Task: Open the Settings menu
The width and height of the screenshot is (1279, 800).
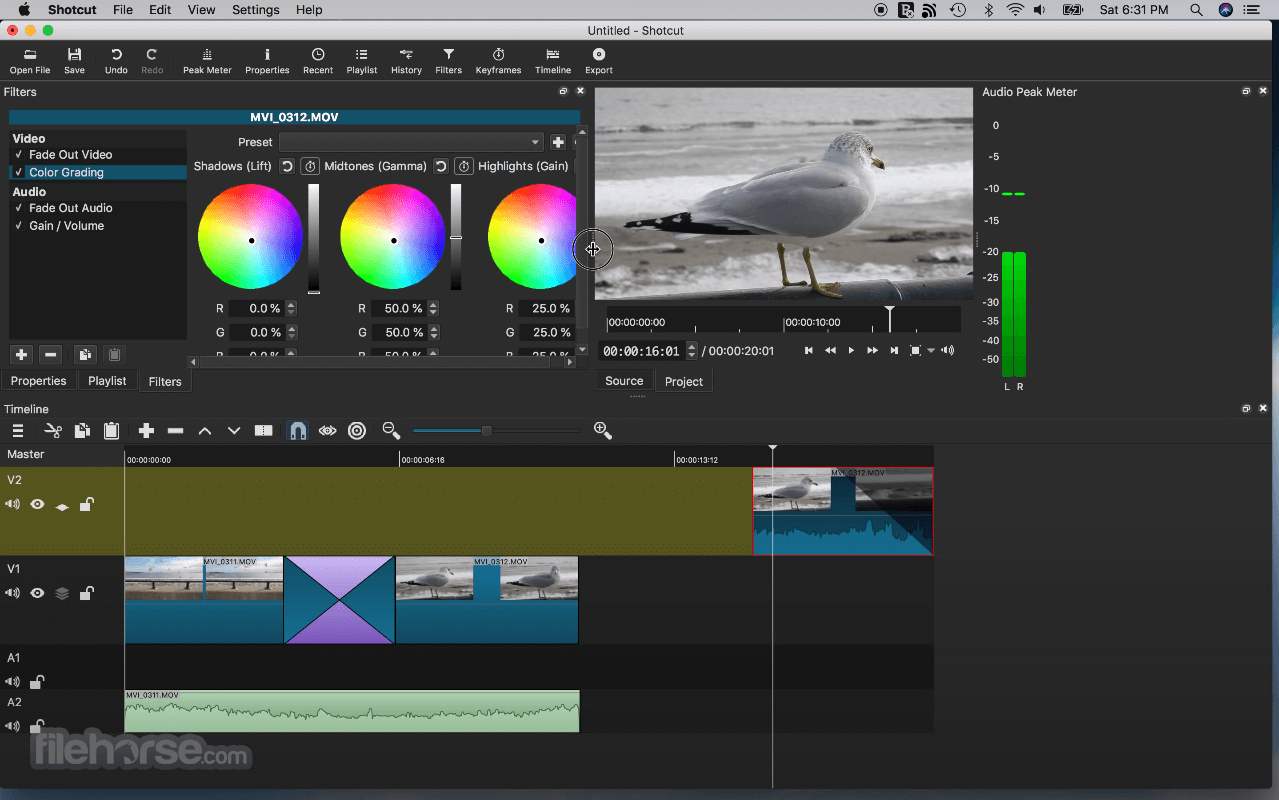Action: click(x=255, y=9)
